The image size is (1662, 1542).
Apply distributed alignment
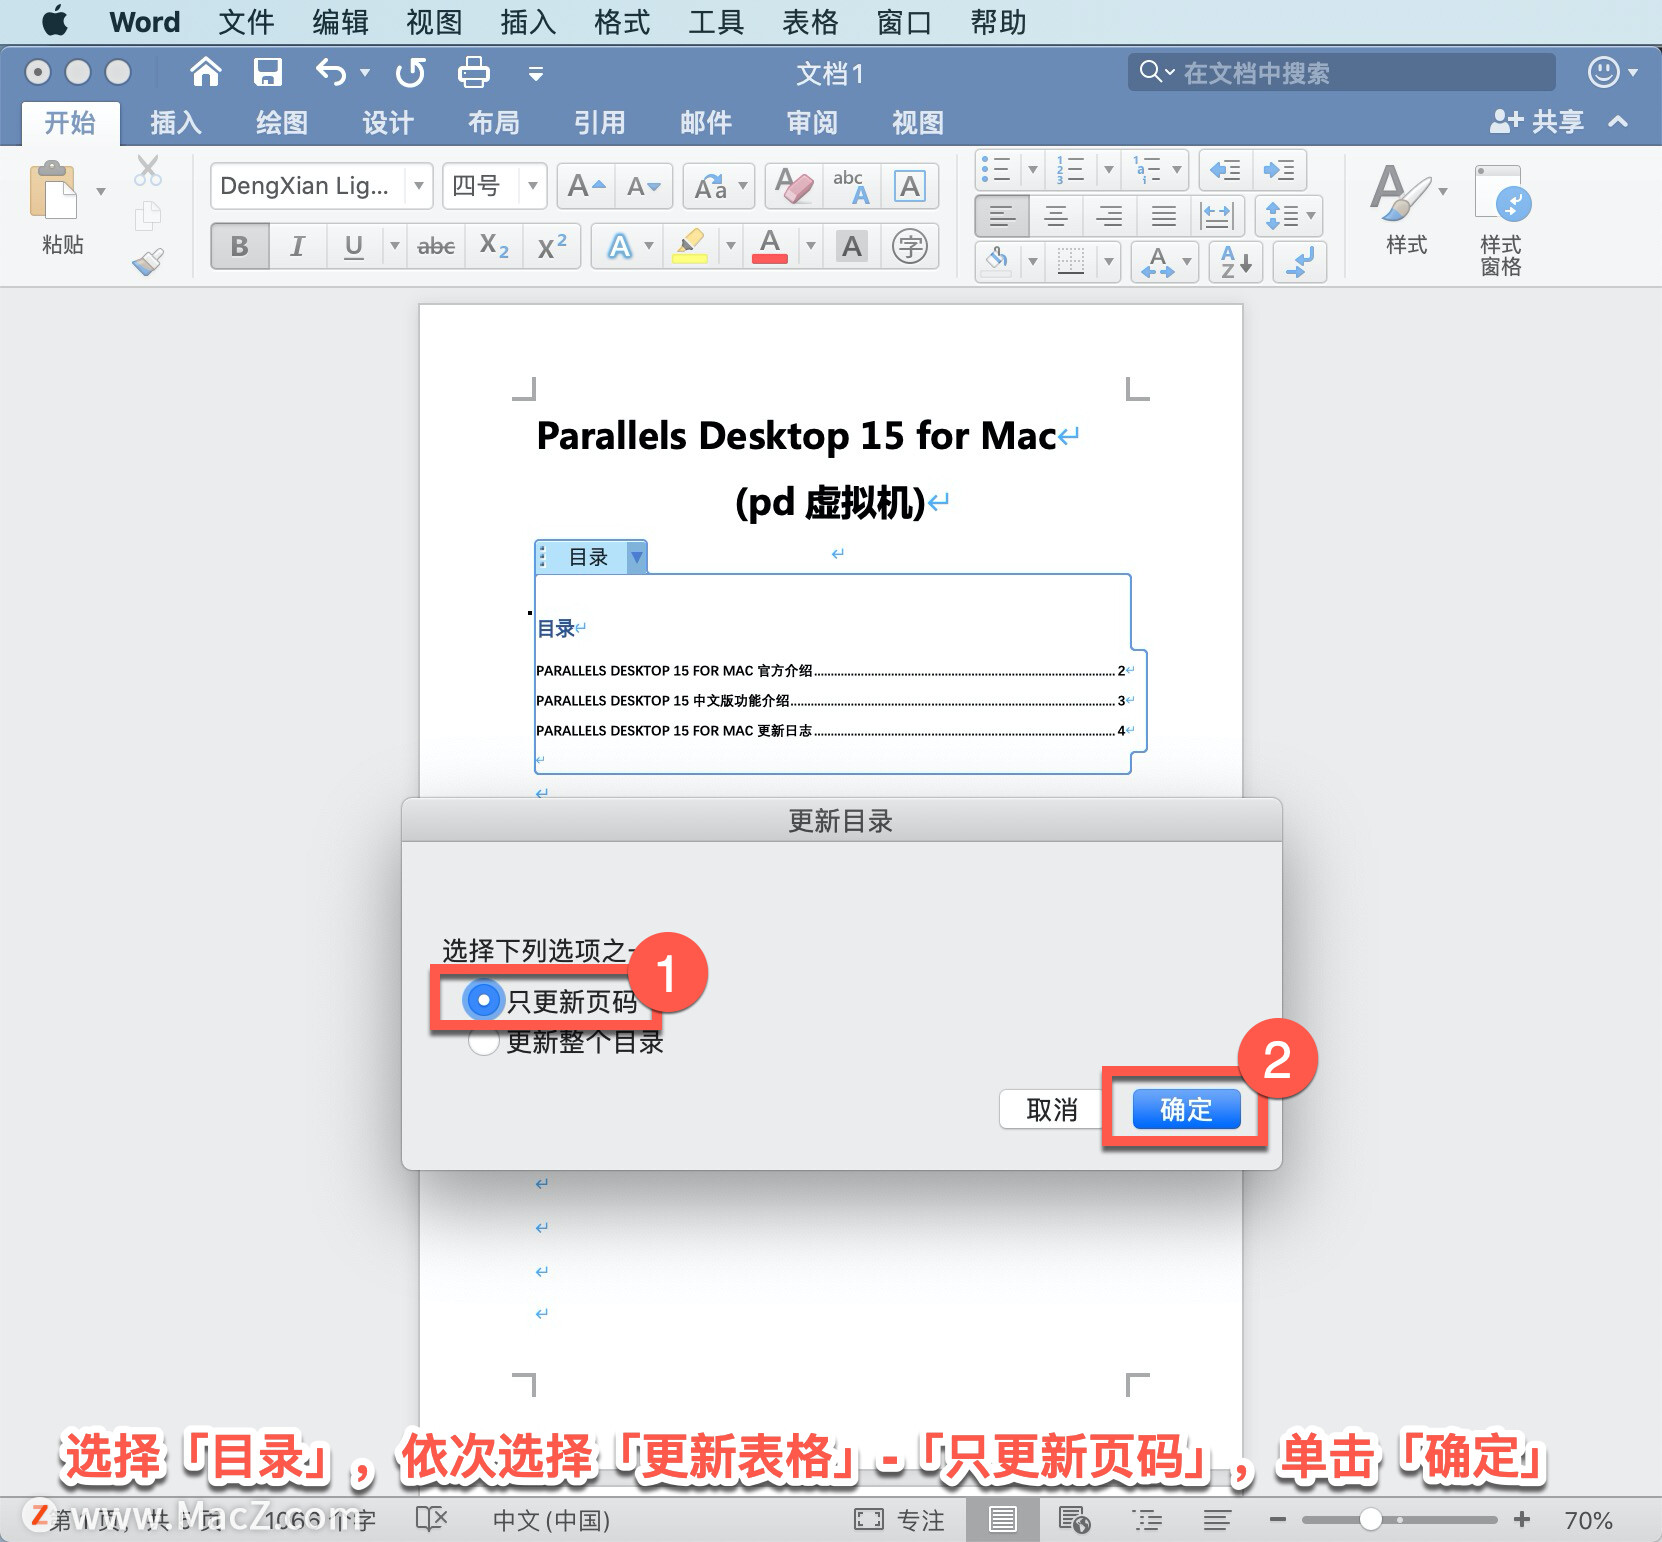coord(1217,216)
